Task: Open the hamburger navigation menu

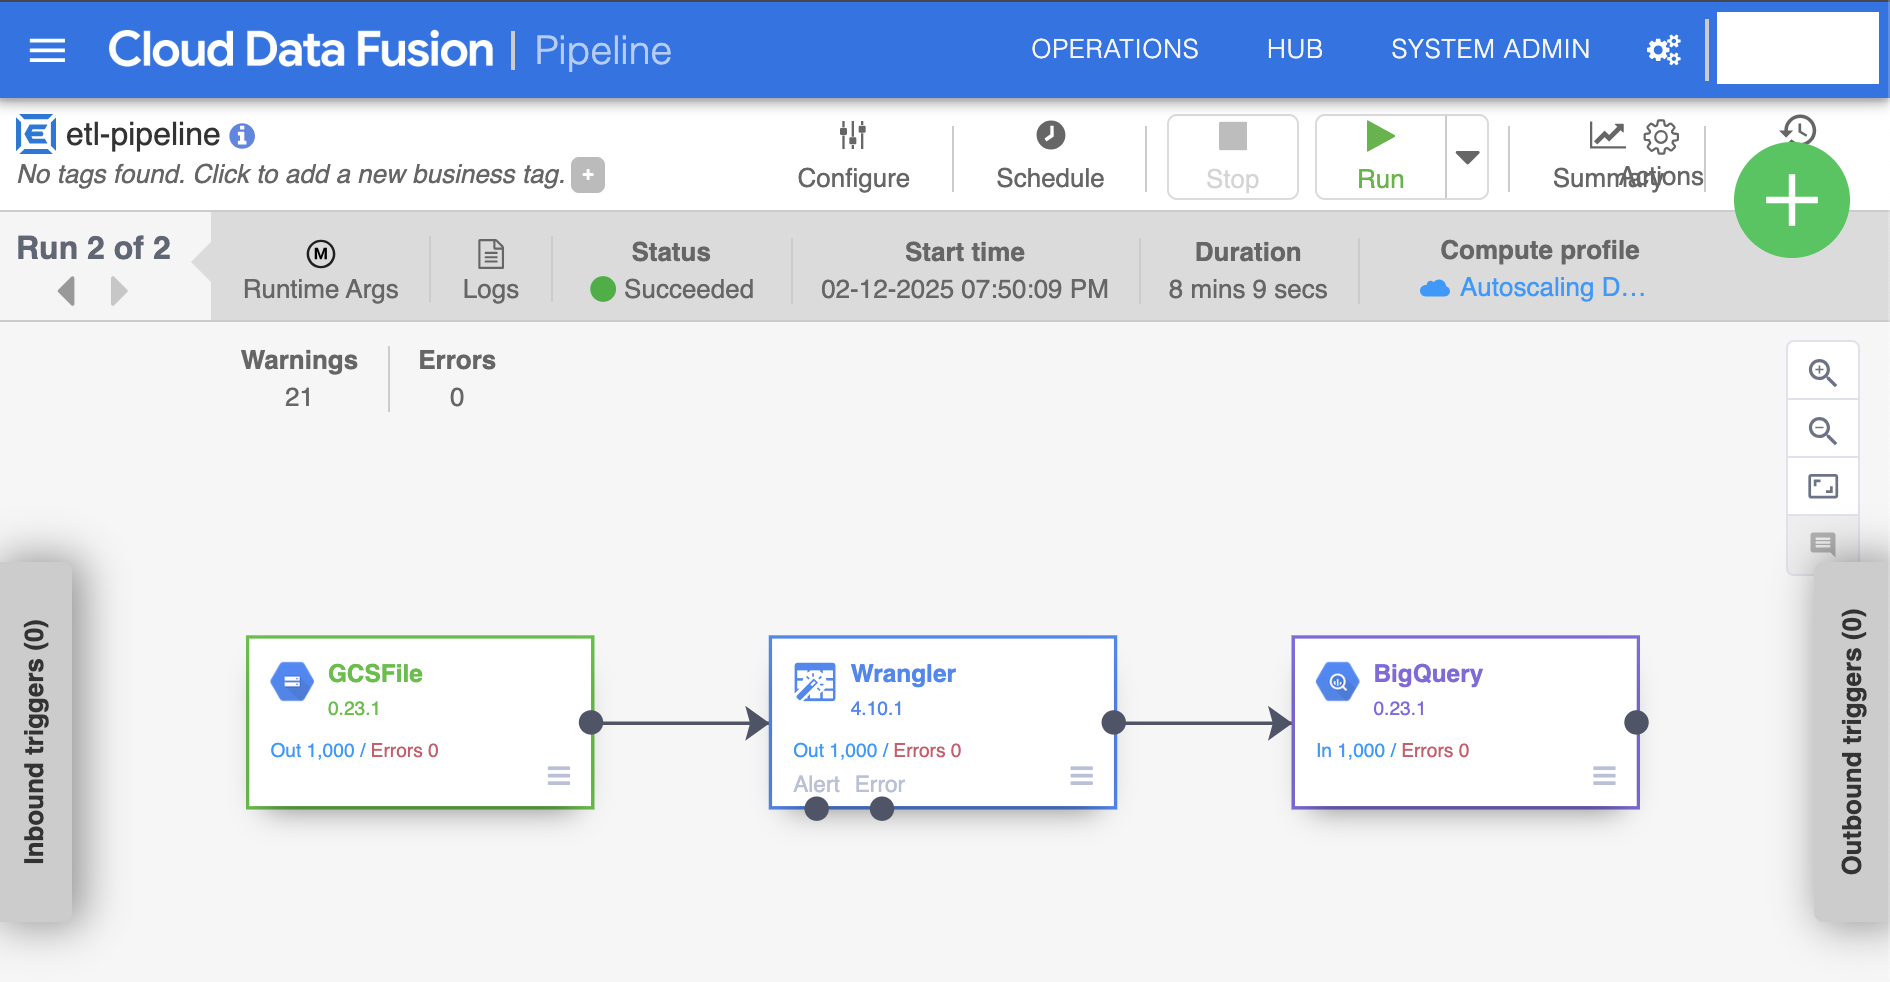Action: (47, 49)
